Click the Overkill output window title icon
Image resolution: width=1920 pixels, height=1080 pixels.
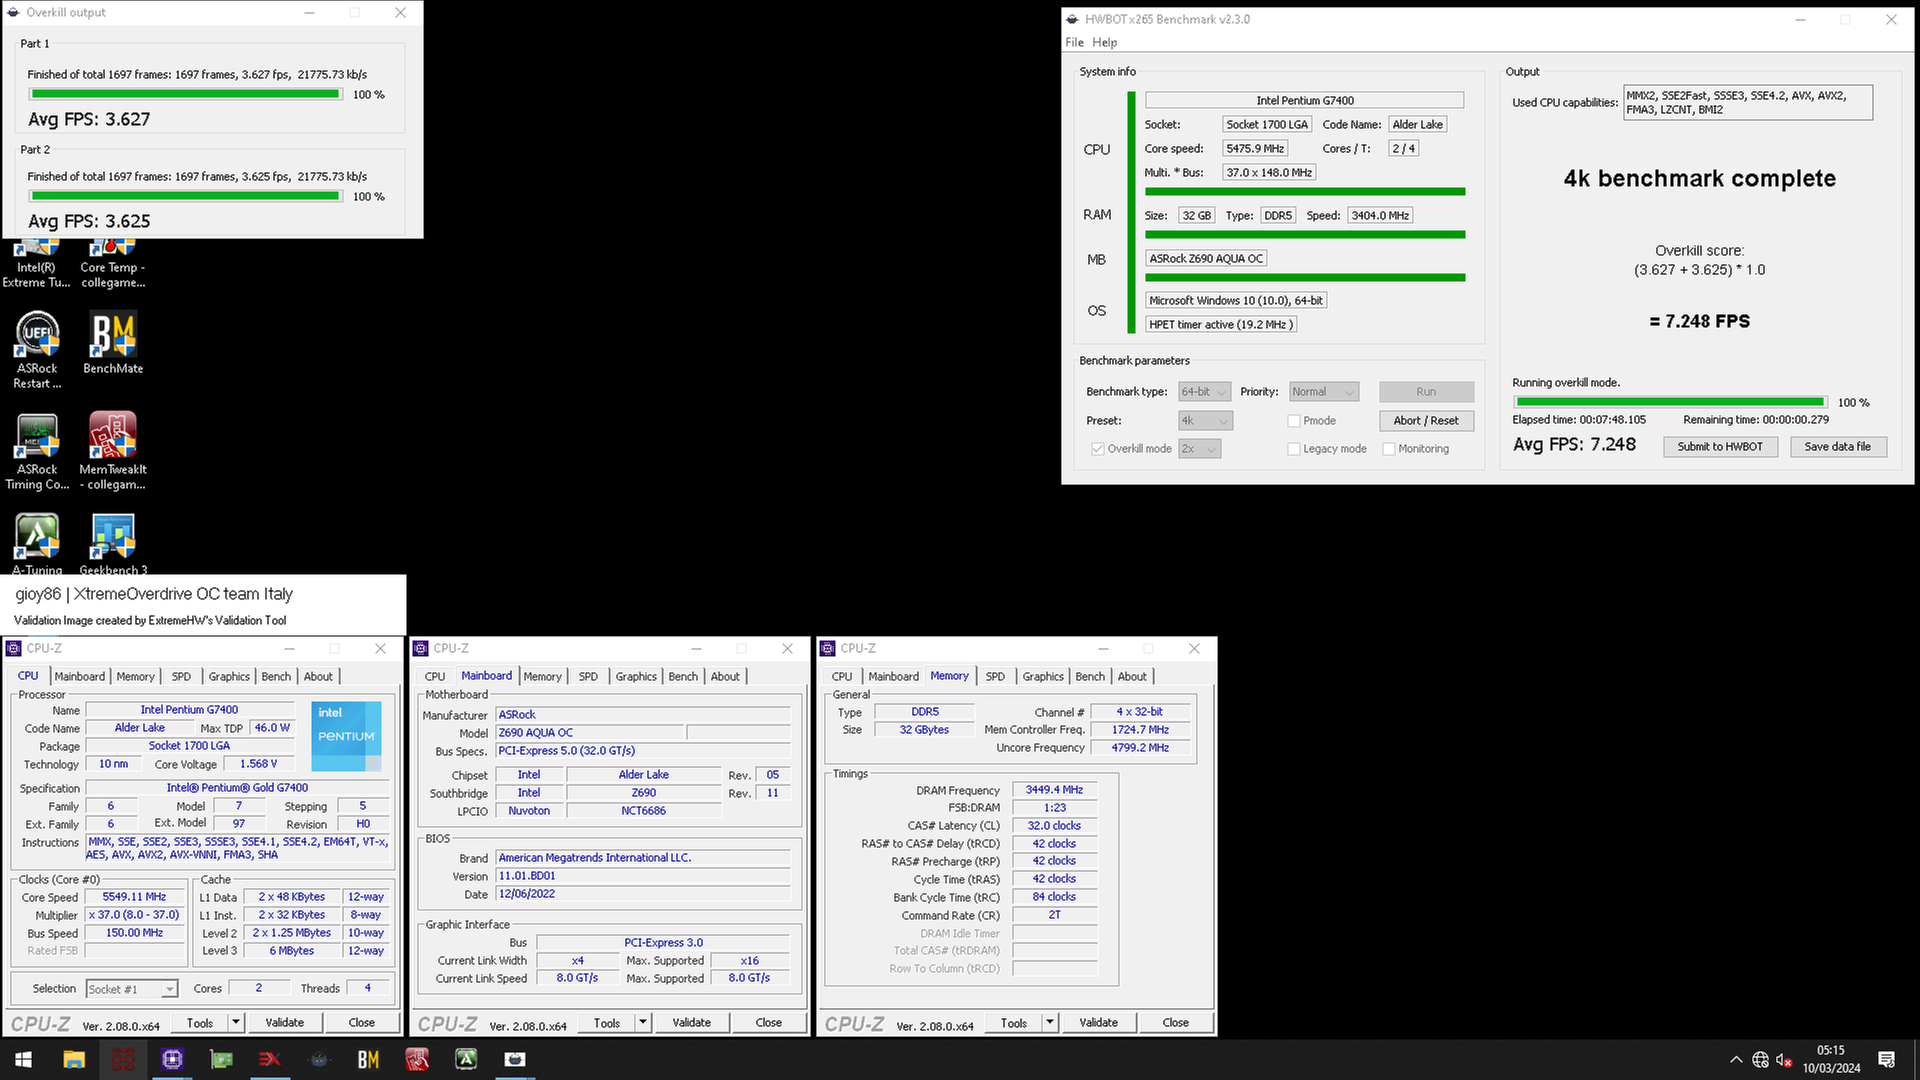point(14,12)
